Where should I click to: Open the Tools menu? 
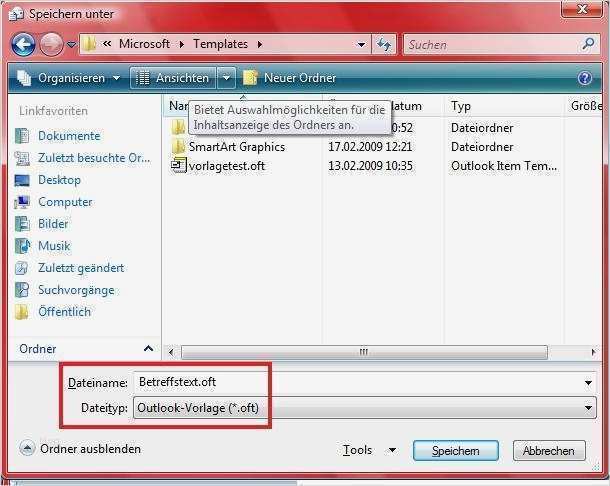357,450
